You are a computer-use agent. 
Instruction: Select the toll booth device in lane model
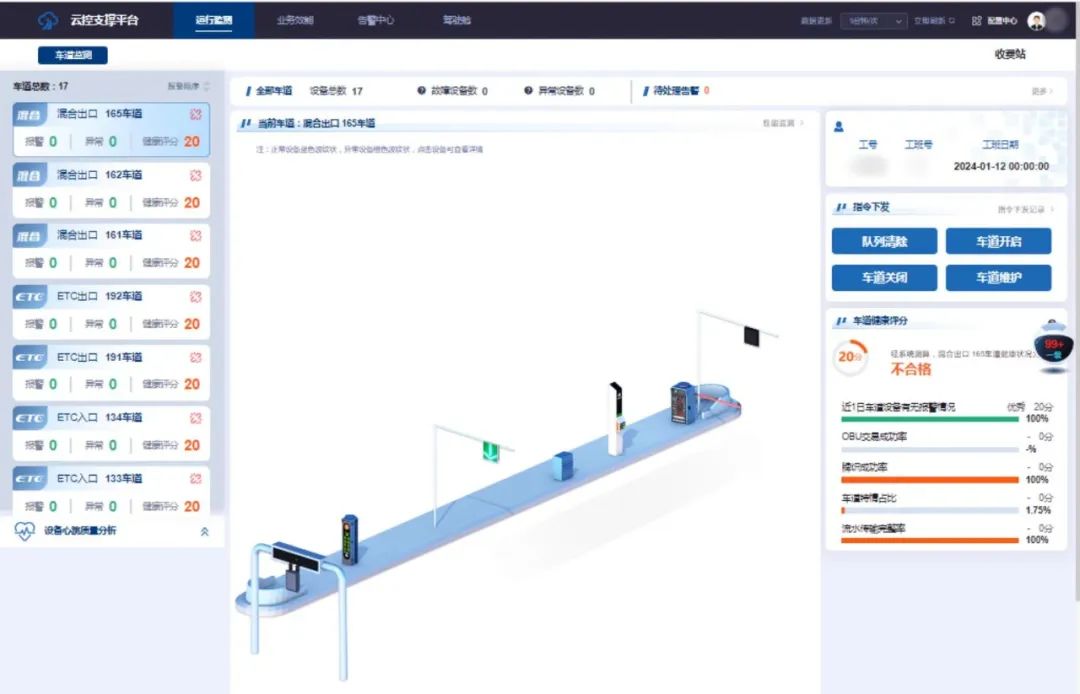[683, 403]
